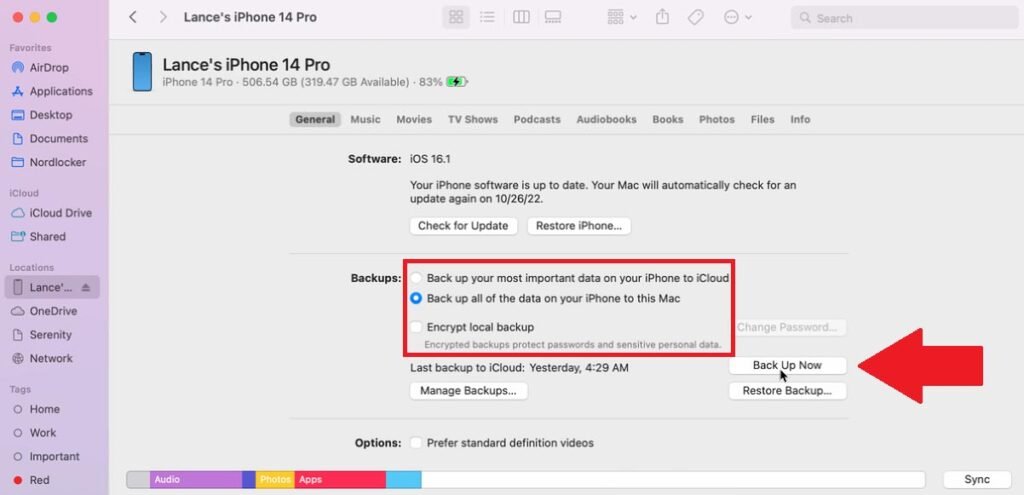The width and height of the screenshot is (1024, 495).
Task: Open the more actions ellipsis menu
Action: [x=738, y=18]
